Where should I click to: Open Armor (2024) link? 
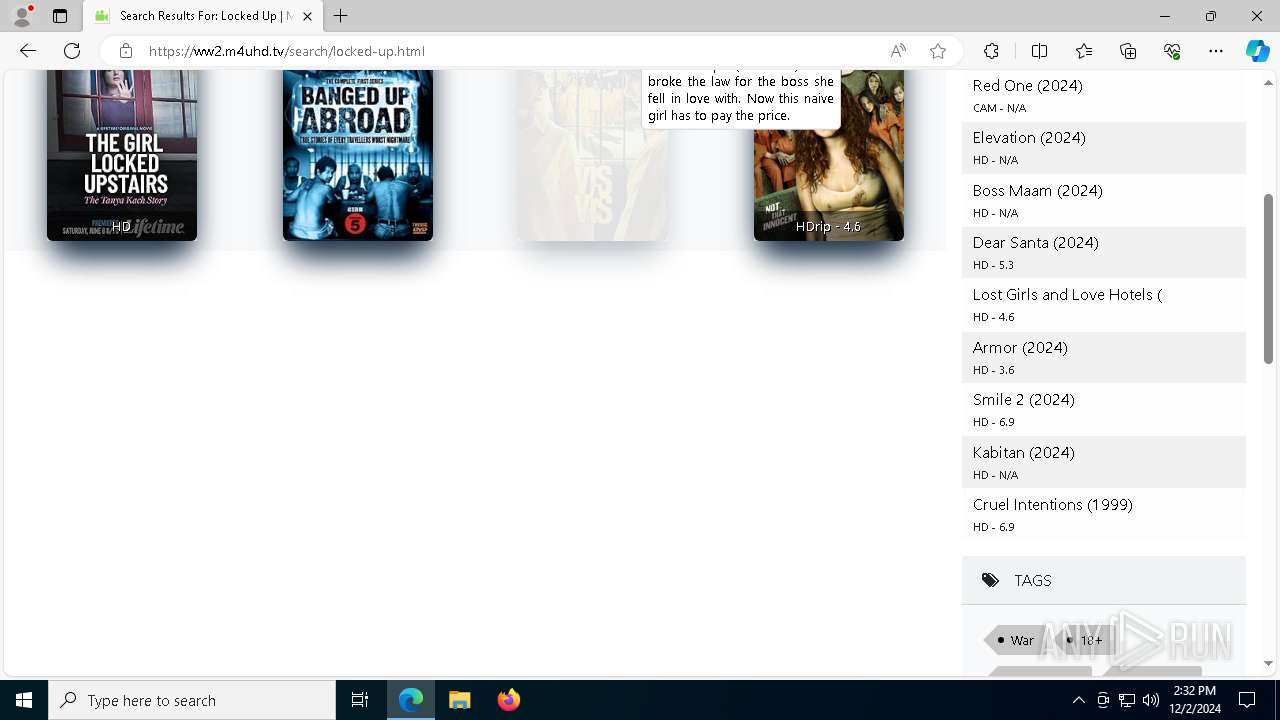point(1020,348)
